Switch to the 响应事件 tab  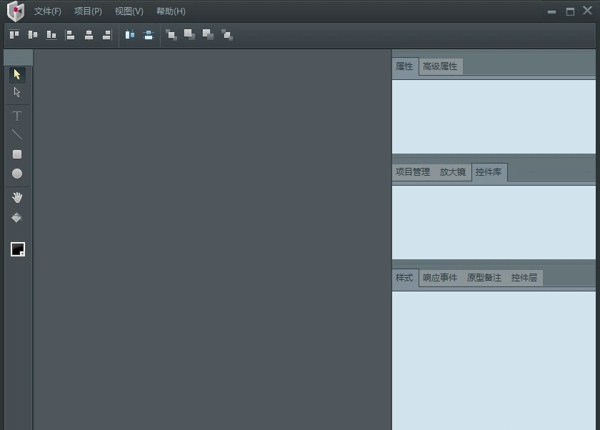coord(439,277)
